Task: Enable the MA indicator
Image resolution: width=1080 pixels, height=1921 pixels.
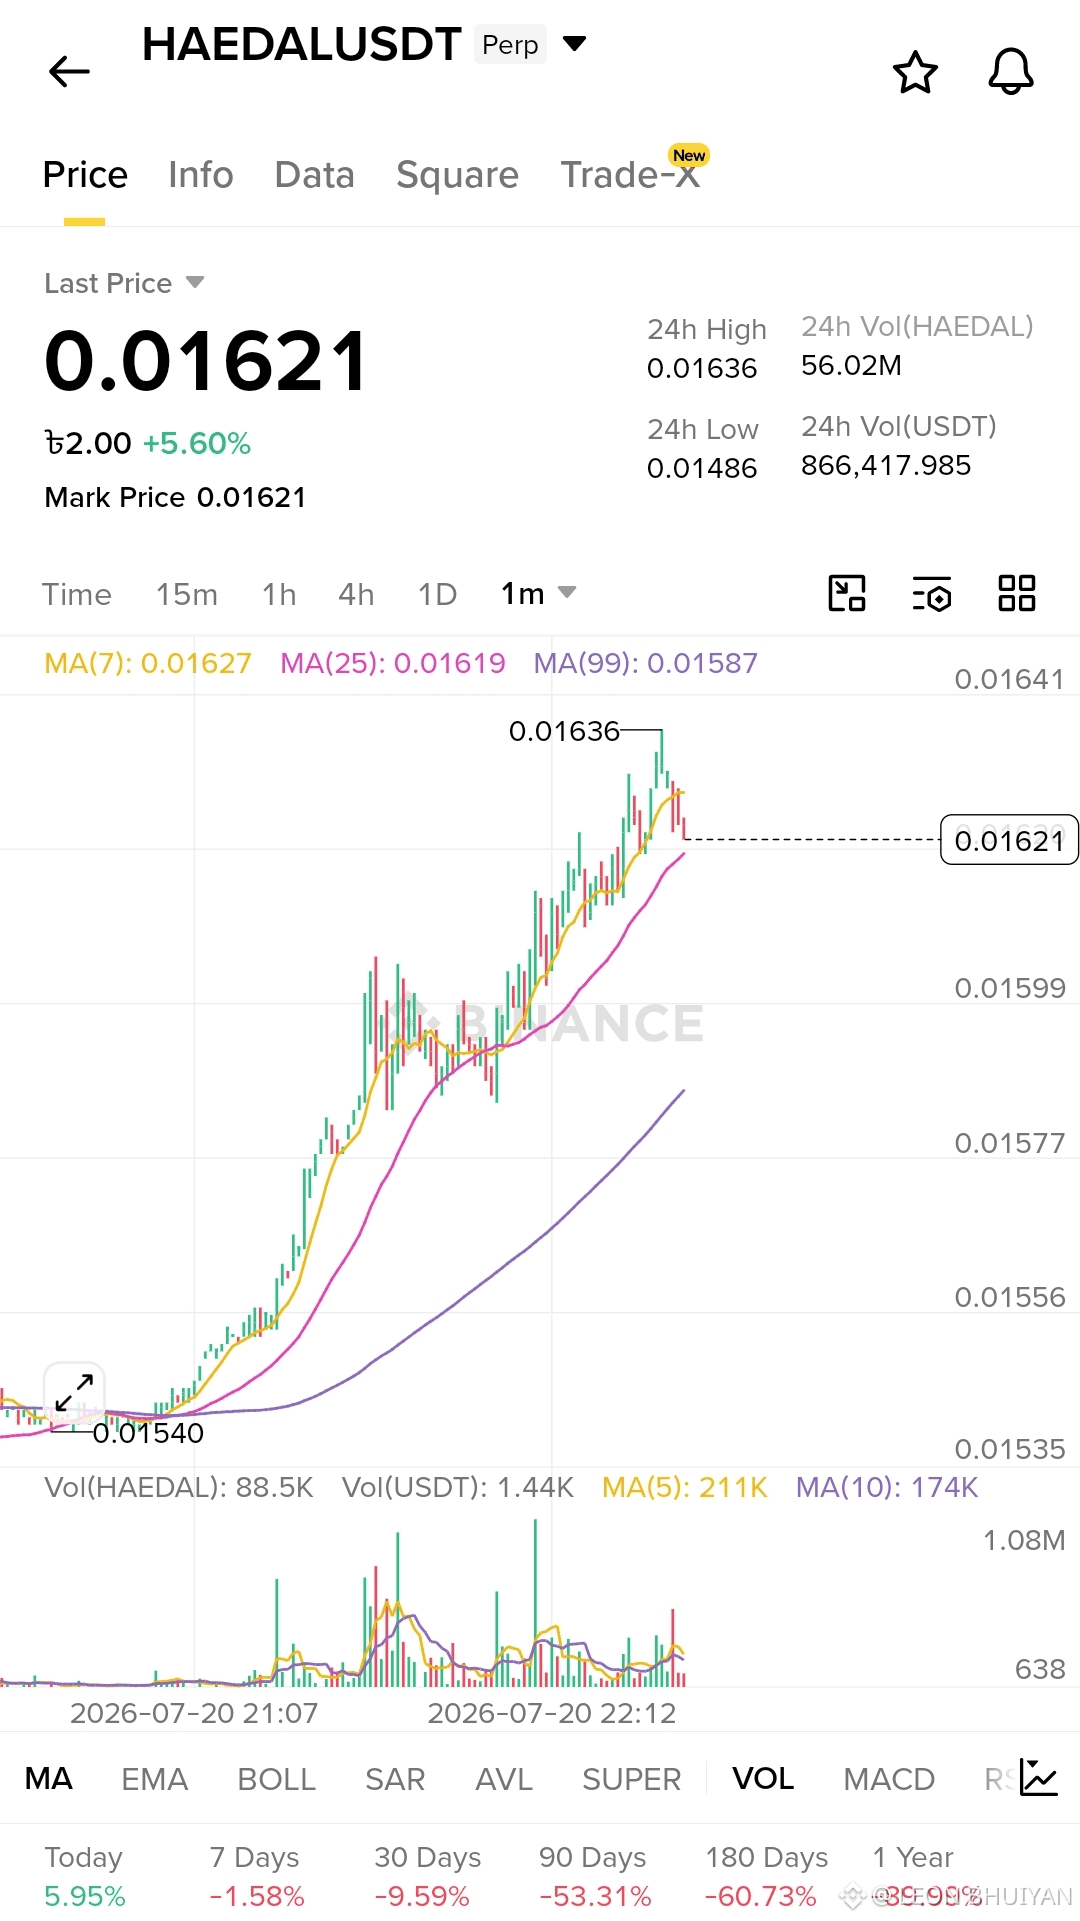Action: [49, 1779]
